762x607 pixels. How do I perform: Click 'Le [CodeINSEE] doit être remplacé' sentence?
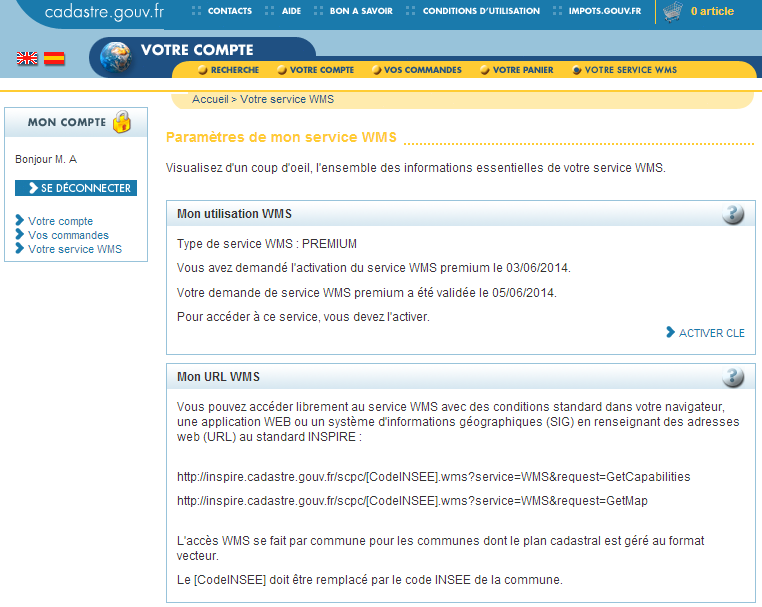(x=369, y=580)
